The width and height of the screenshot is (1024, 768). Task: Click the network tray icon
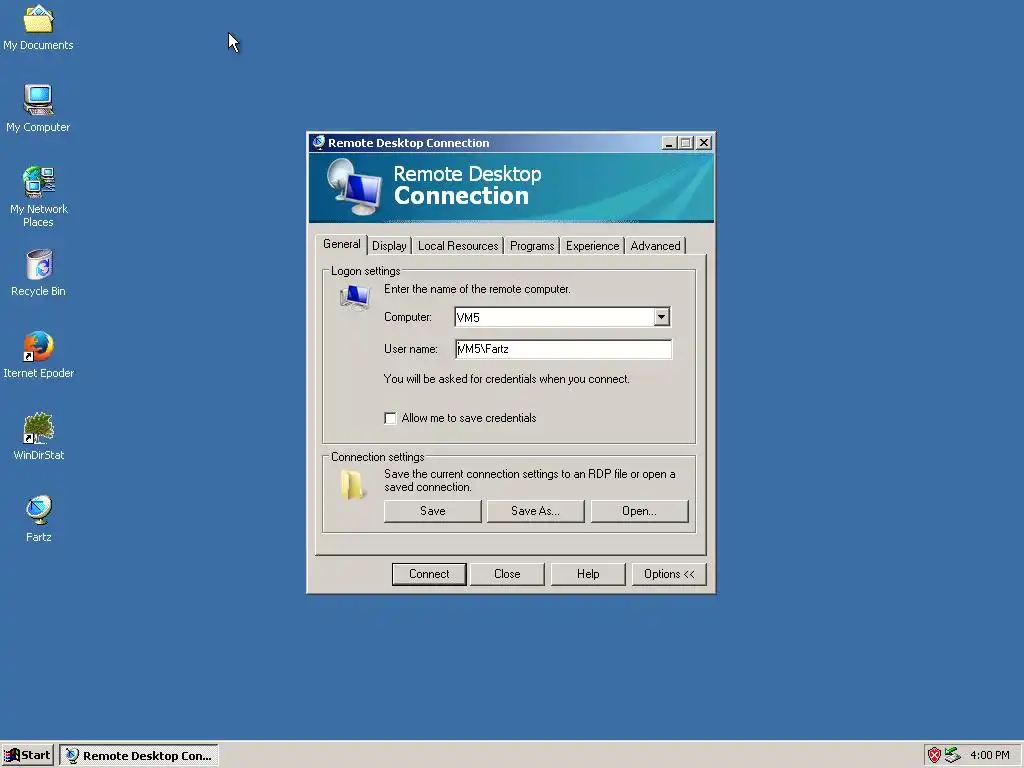pyautogui.click(x=952, y=755)
